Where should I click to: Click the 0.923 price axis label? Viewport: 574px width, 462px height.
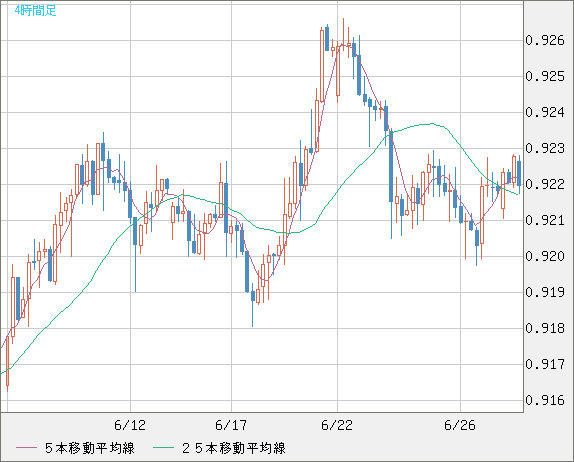pos(545,148)
